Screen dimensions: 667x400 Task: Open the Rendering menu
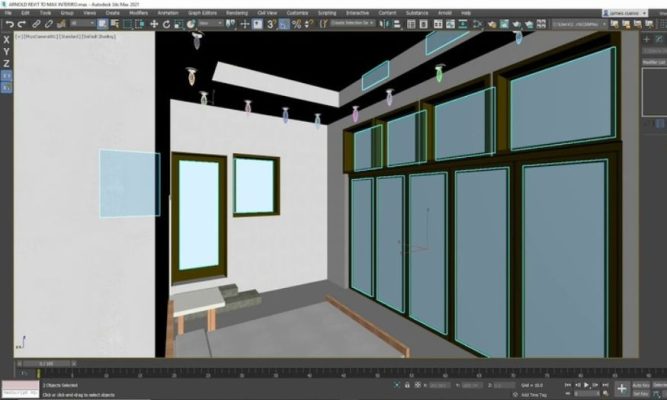(237, 13)
